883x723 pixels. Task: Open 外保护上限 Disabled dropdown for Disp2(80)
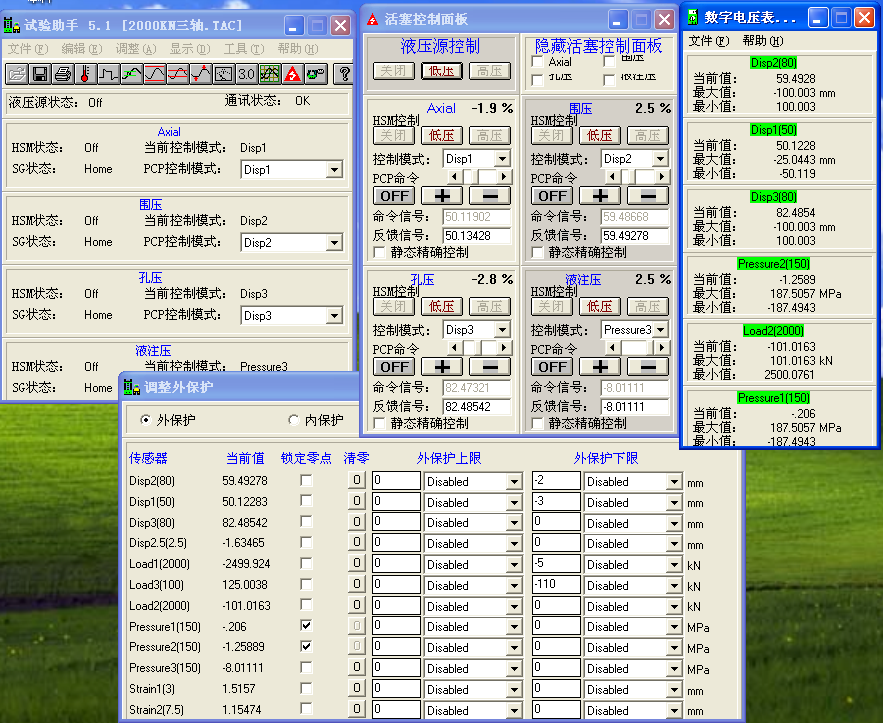tap(514, 481)
